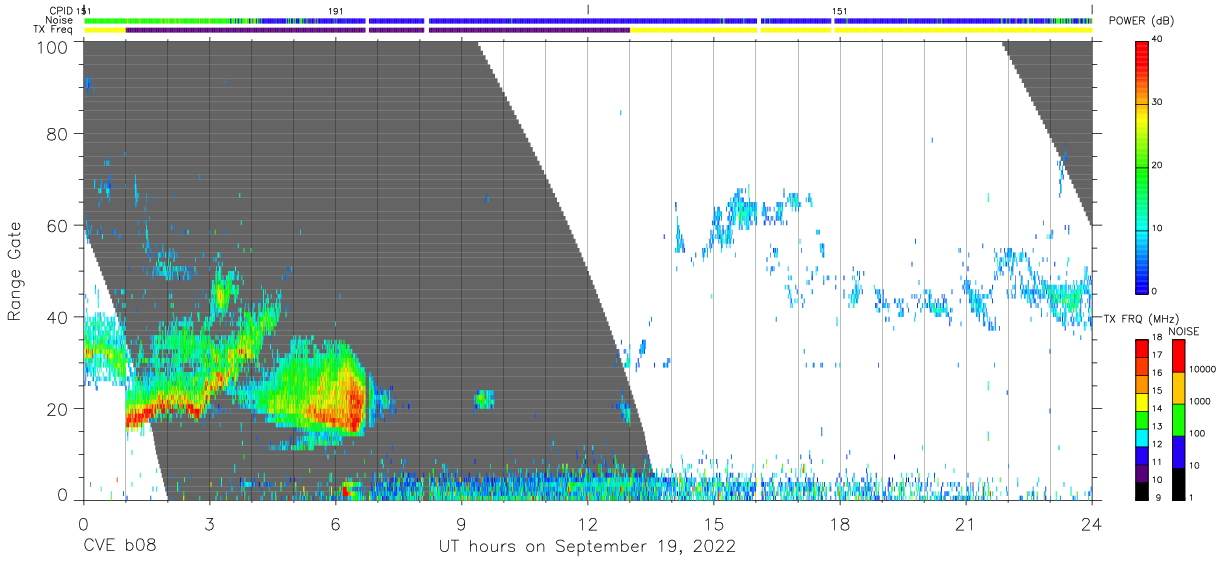
Task: Click the Range Gate axis tick 100
Action: pyautogui.click(x=54, y=47)
